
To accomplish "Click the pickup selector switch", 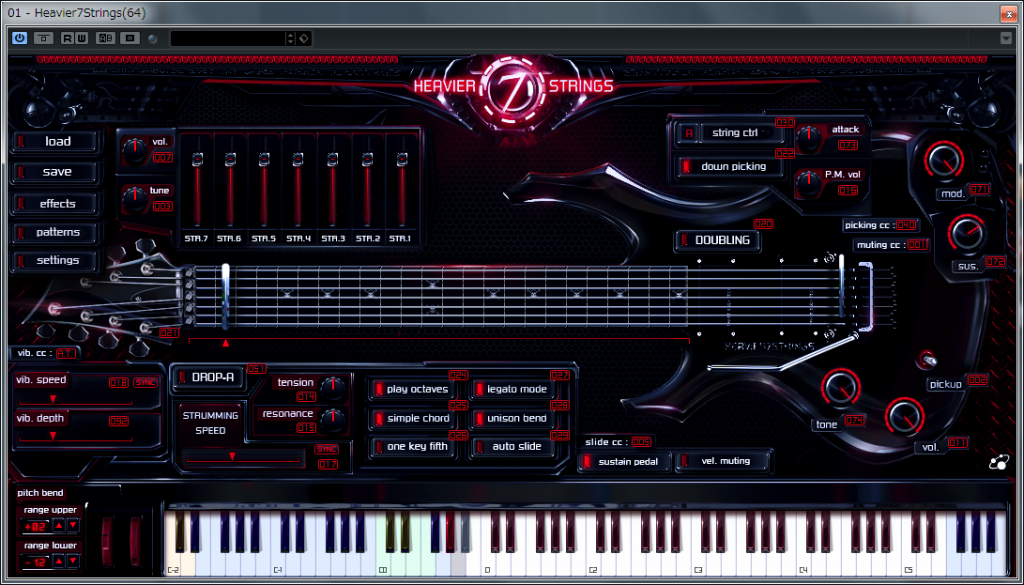I will click(930, 360).
